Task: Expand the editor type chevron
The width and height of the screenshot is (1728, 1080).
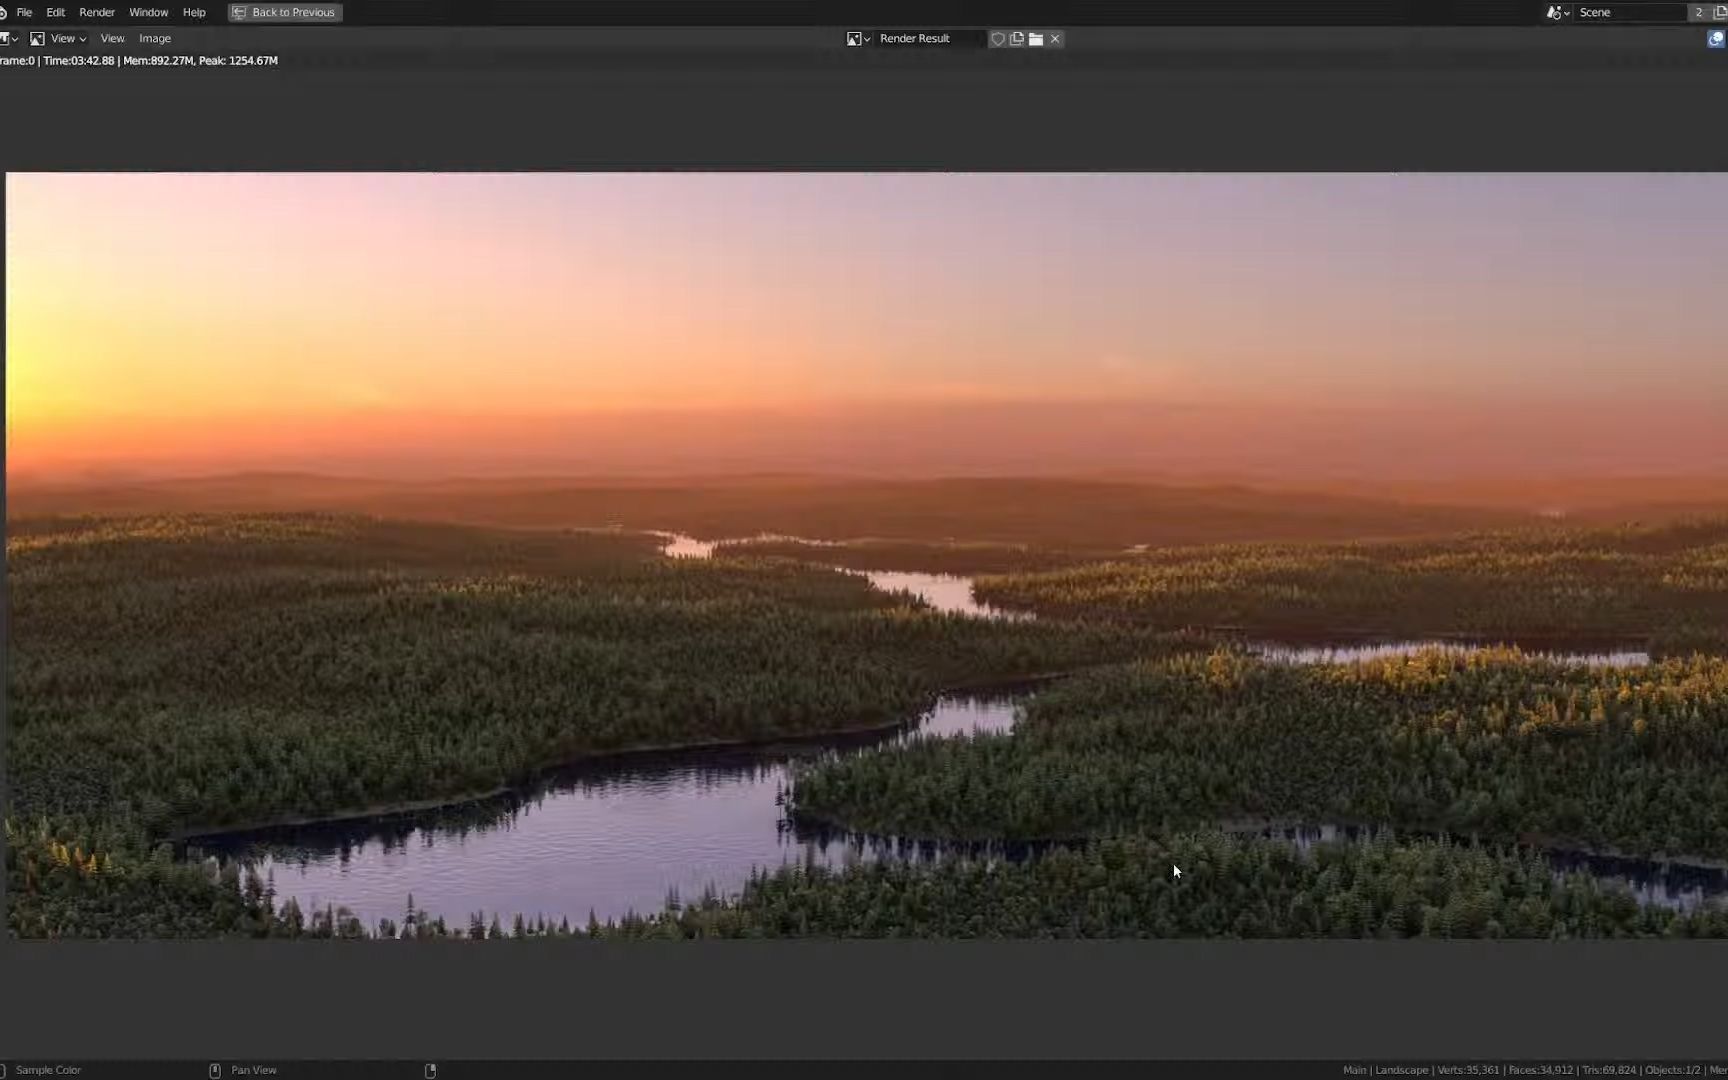Action: click(13, 38)
